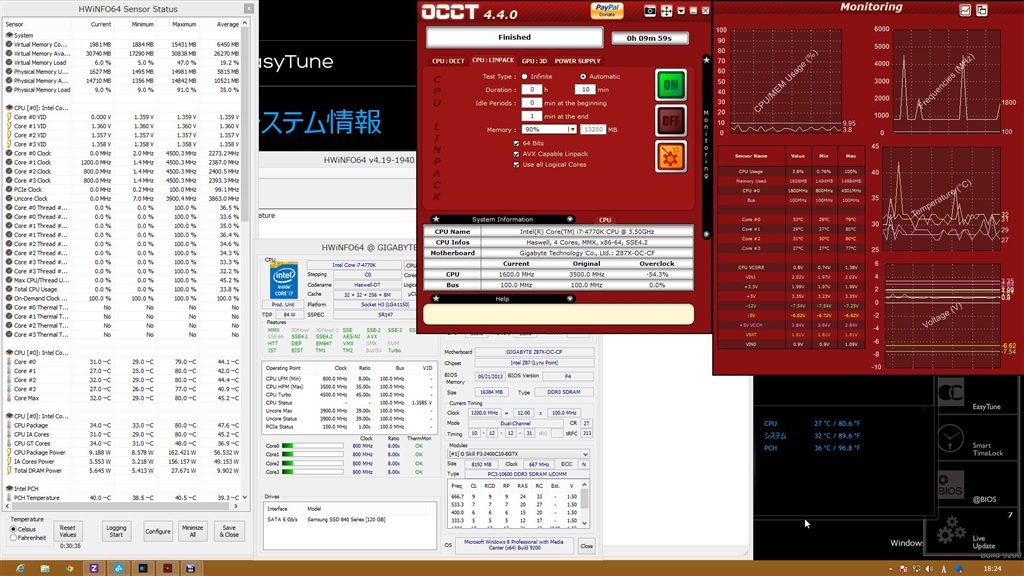This screenshot has height=576, width=1024.
Task: Open File Explorer from the taskbar
Action: pos(44,568)
